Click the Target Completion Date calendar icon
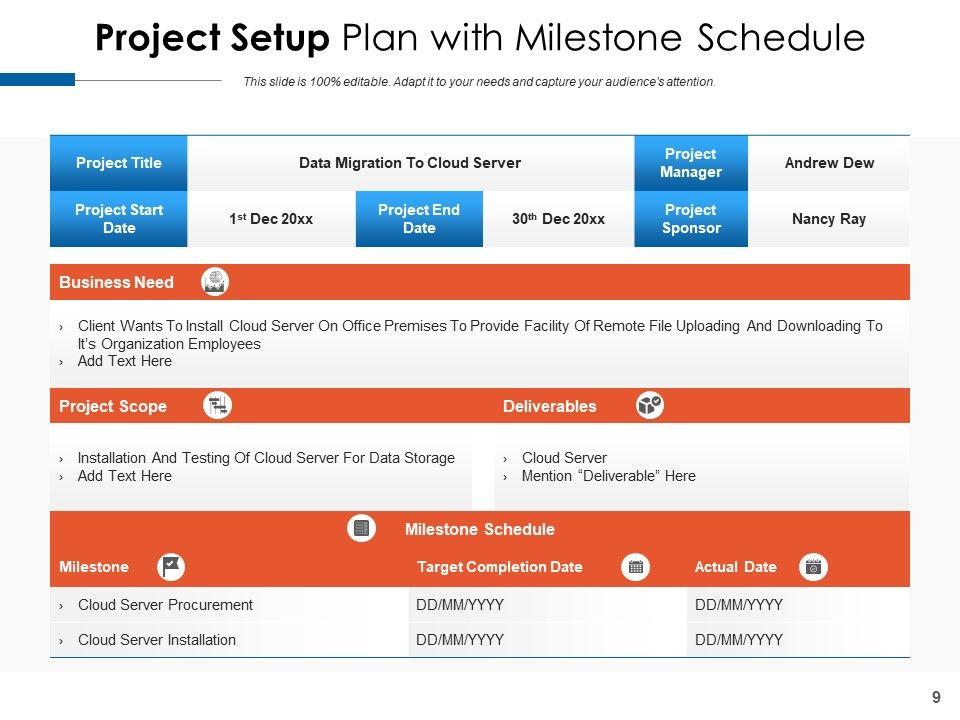The image size is (960, 720). (x=635, y=567)
